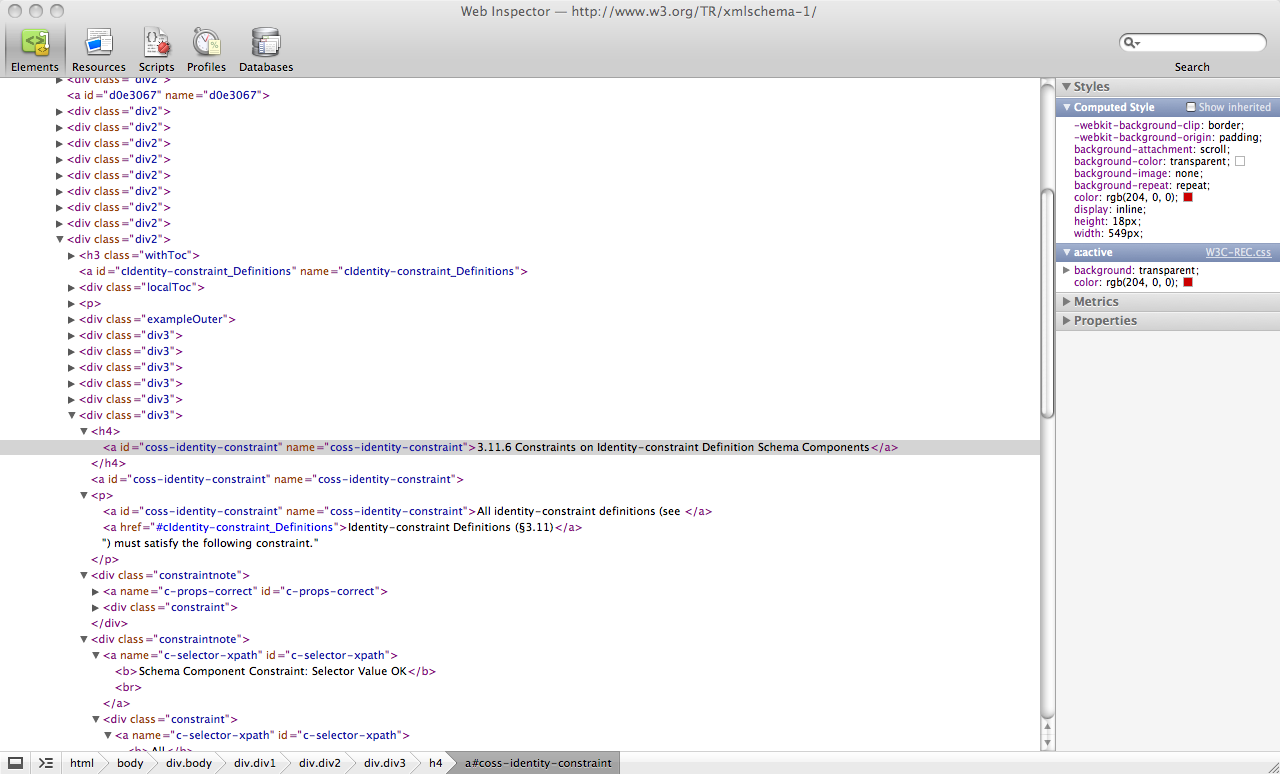Collapse the Computed Style section
Image resolution: width=1280 pixels, height=774 pixels.
pos(1066,107)
